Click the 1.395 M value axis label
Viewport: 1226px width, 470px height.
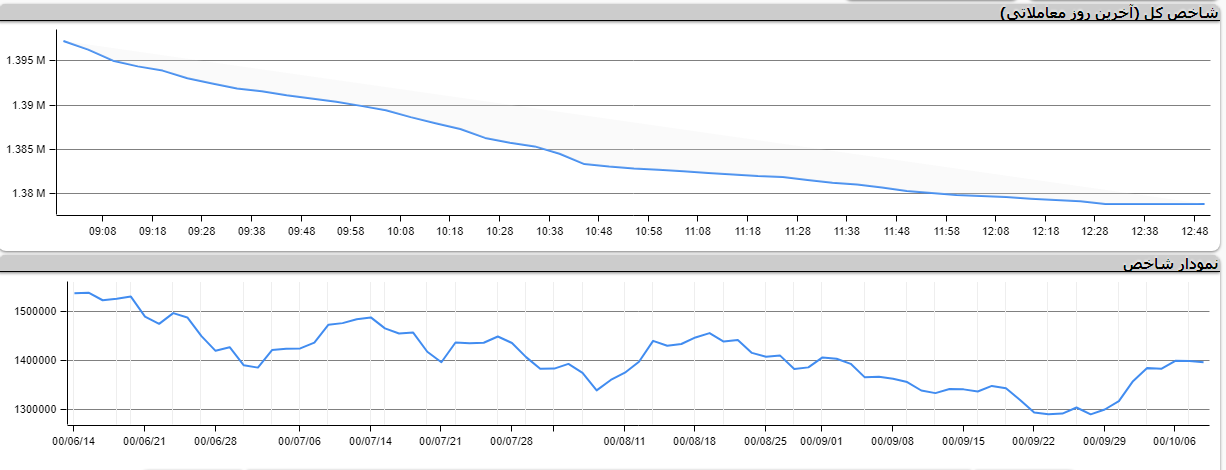pos(26,61)
